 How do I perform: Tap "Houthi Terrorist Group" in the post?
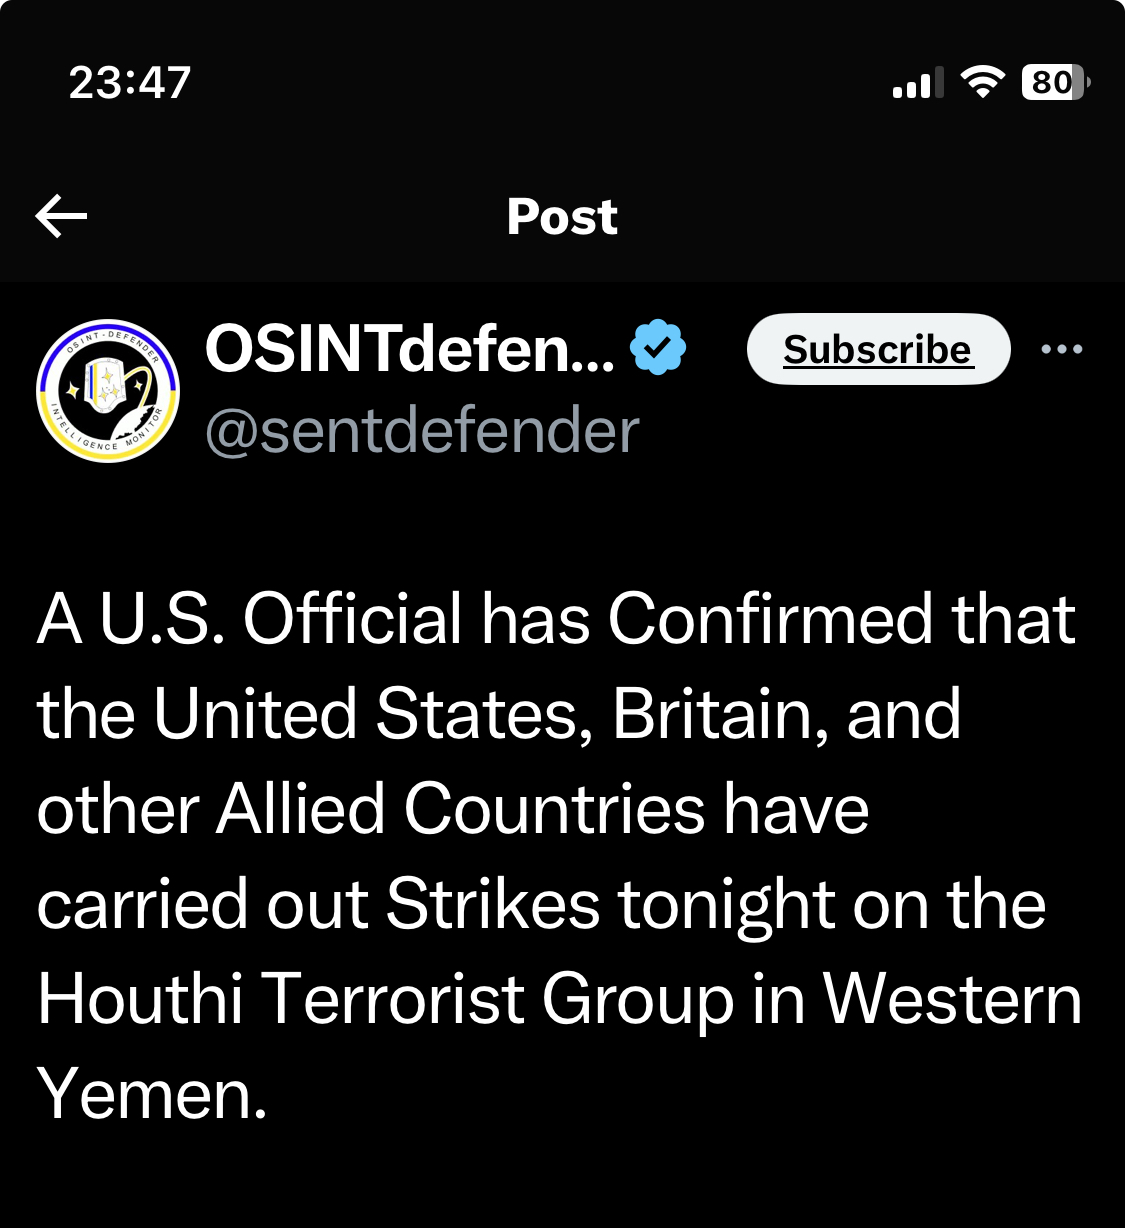coord(385,999)
